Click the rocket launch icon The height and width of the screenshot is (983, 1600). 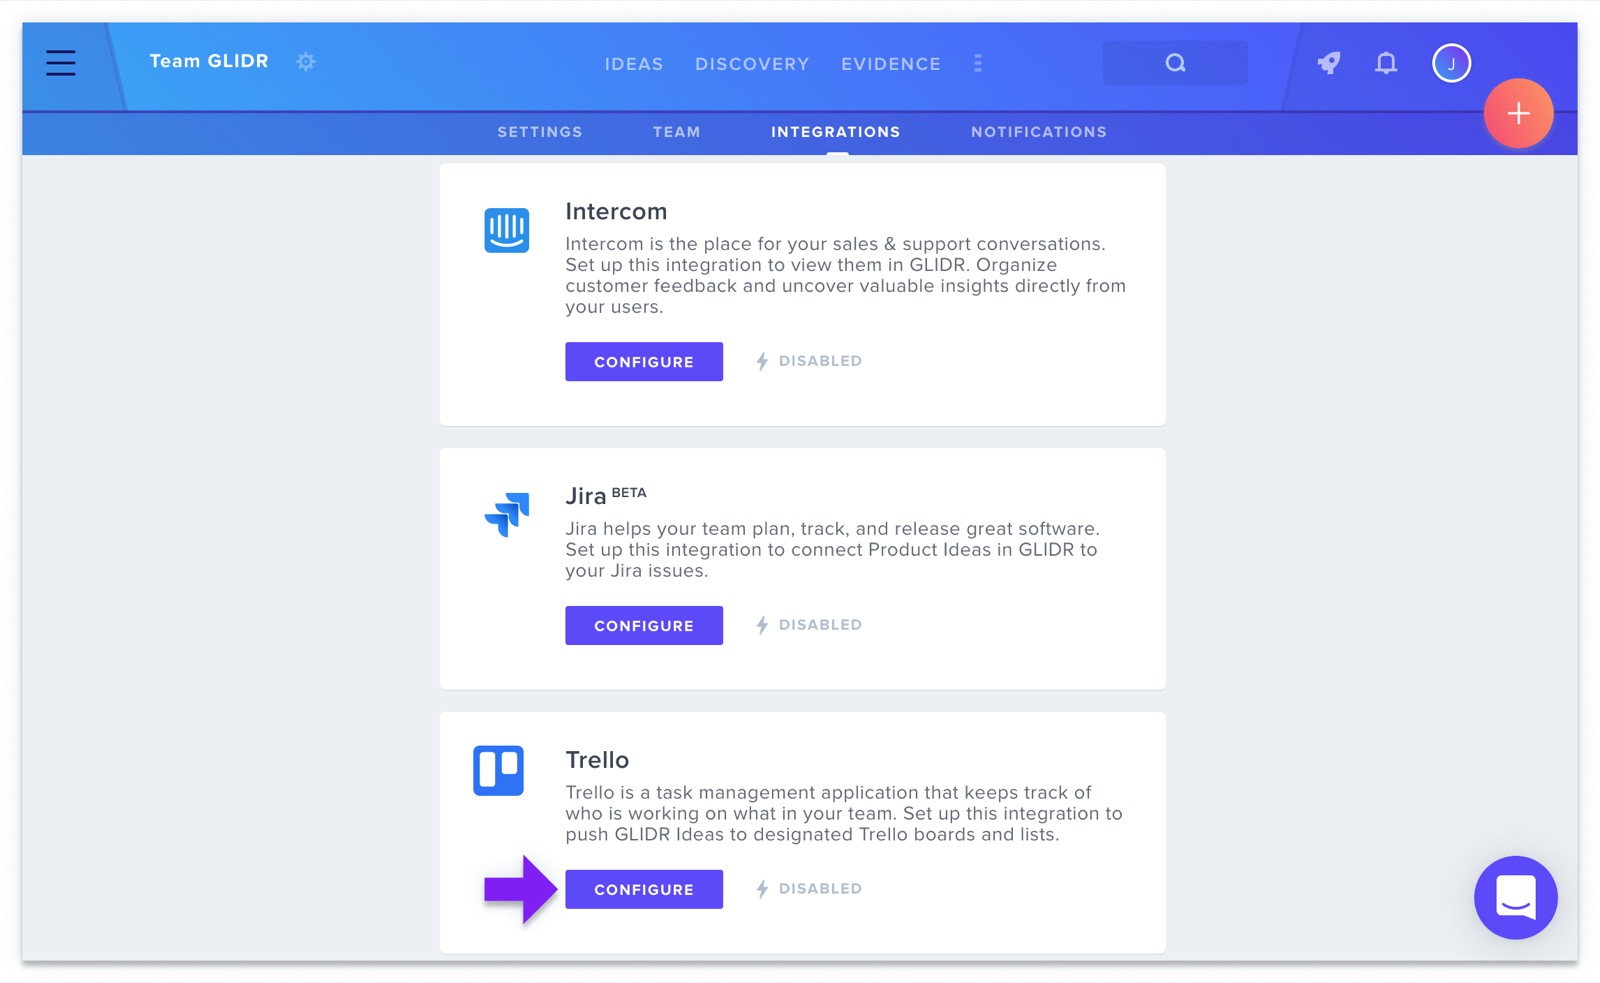pyautogui.click(x=1329, y=63)
